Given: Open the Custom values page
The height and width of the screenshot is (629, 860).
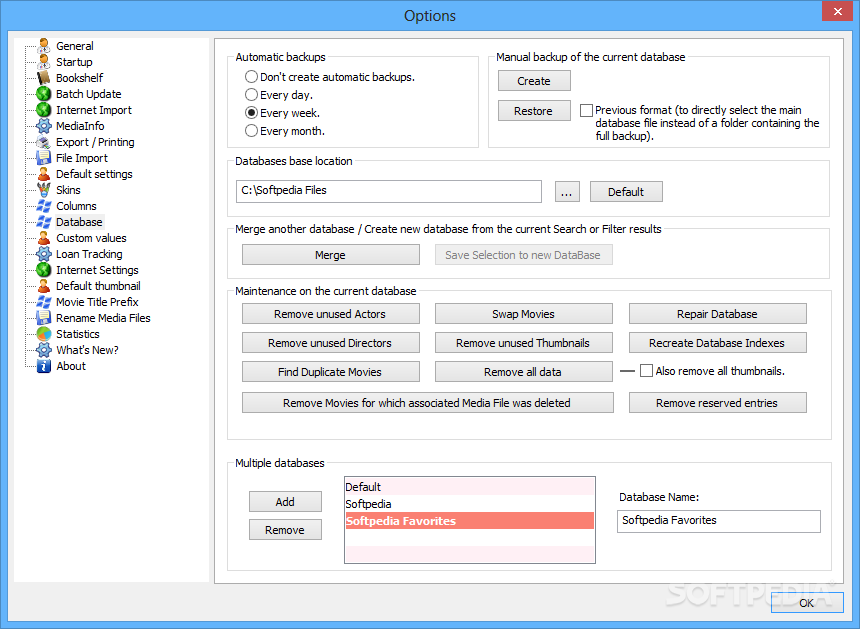Looking at the screenshot, I should pos(91,238).
